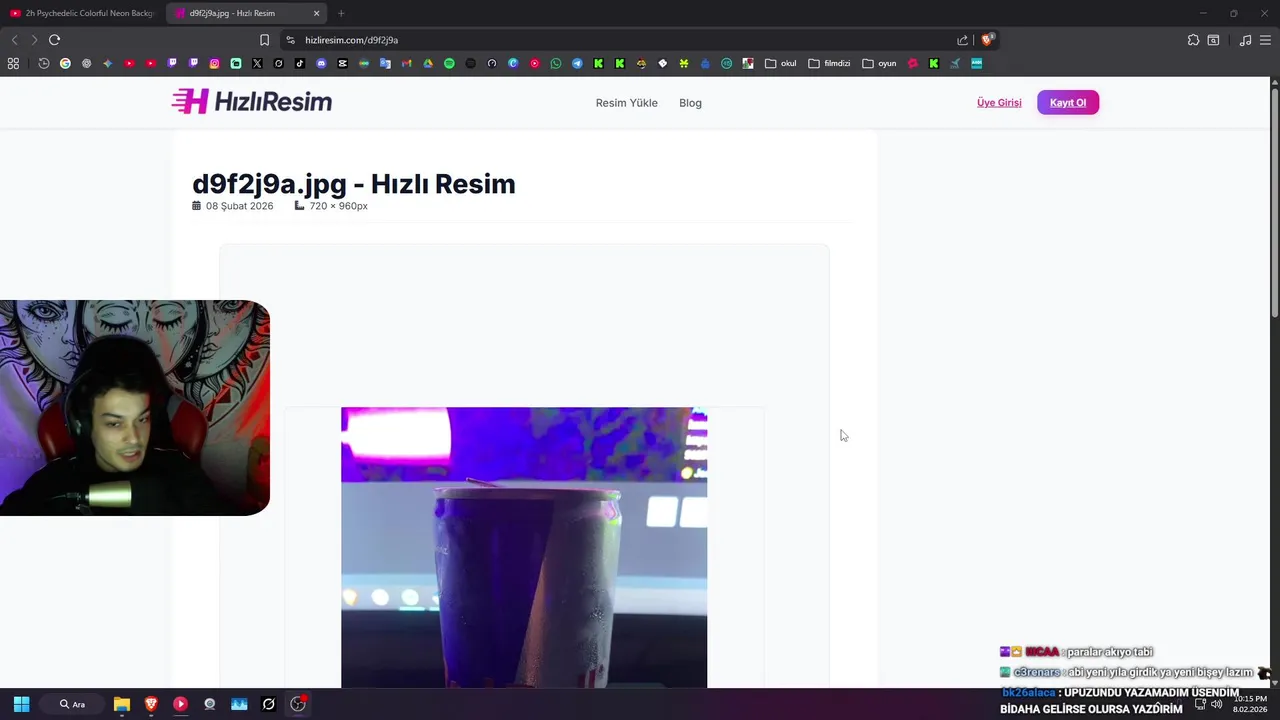1280x720 pixels.
Task: Click the HızlıResim logo
Action: [x=252, y=101]
